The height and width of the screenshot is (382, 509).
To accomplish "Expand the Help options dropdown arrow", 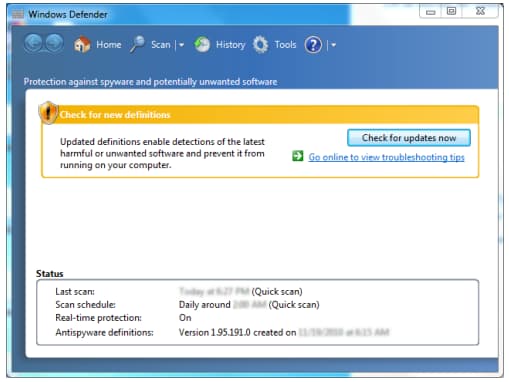I will click(x=334, y=45).
